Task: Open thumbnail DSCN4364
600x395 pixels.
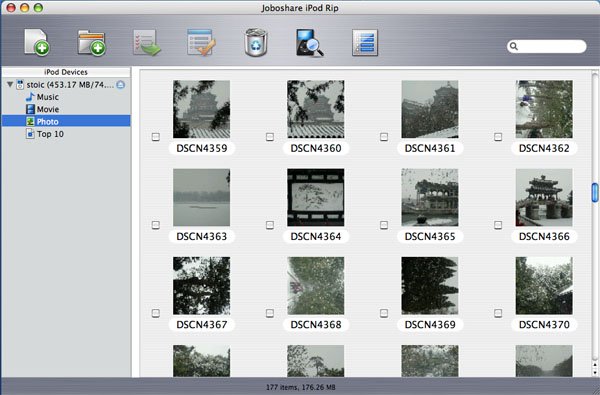Action: click(316, 198)
